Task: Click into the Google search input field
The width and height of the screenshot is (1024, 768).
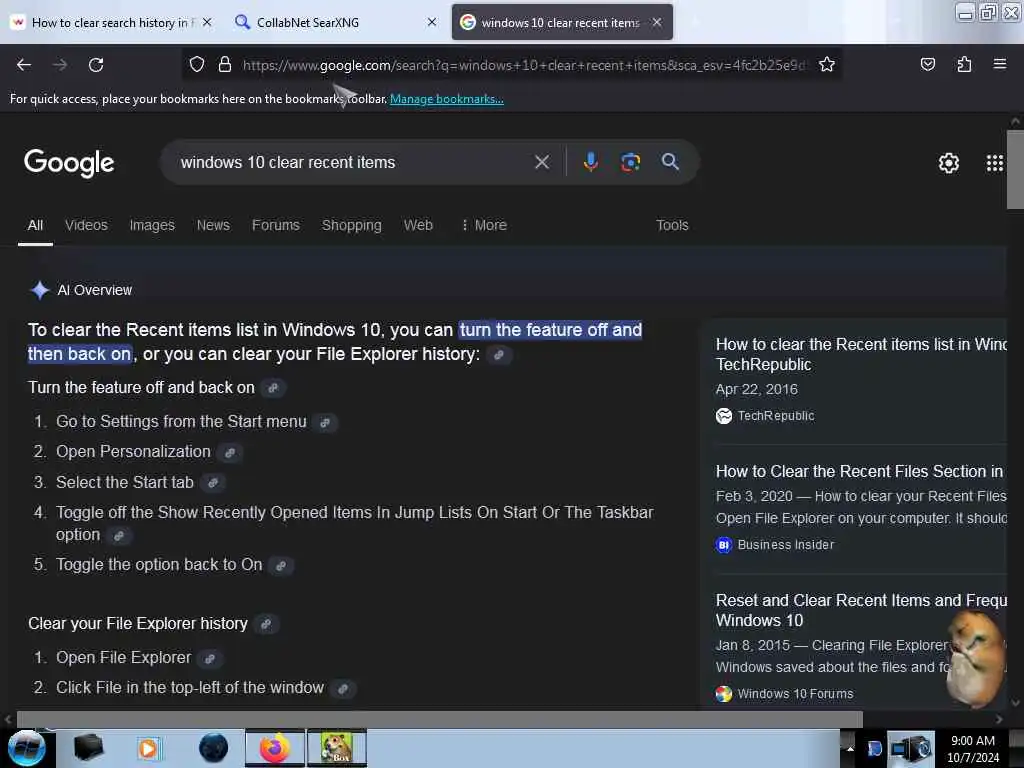Action: pyautogui.click(x=349, y=162)
